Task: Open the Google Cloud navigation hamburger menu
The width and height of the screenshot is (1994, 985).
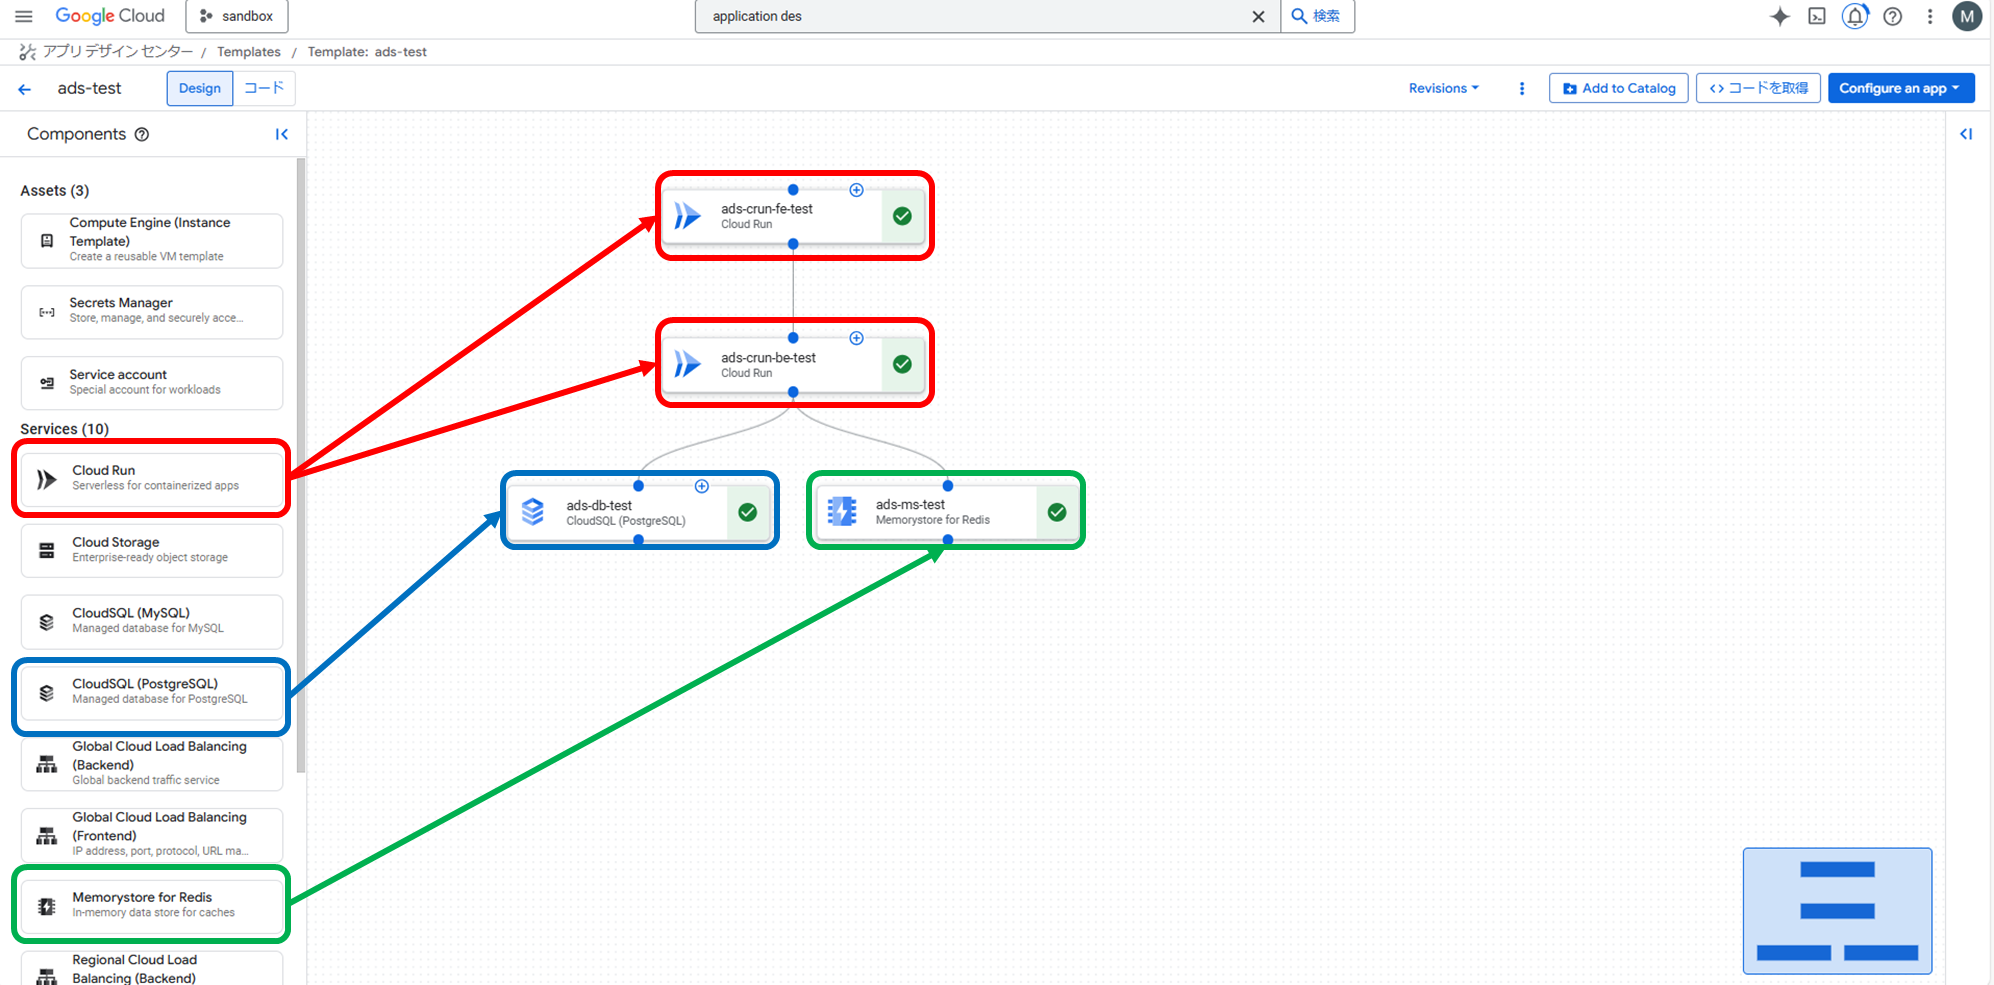Action: (24, 16)
